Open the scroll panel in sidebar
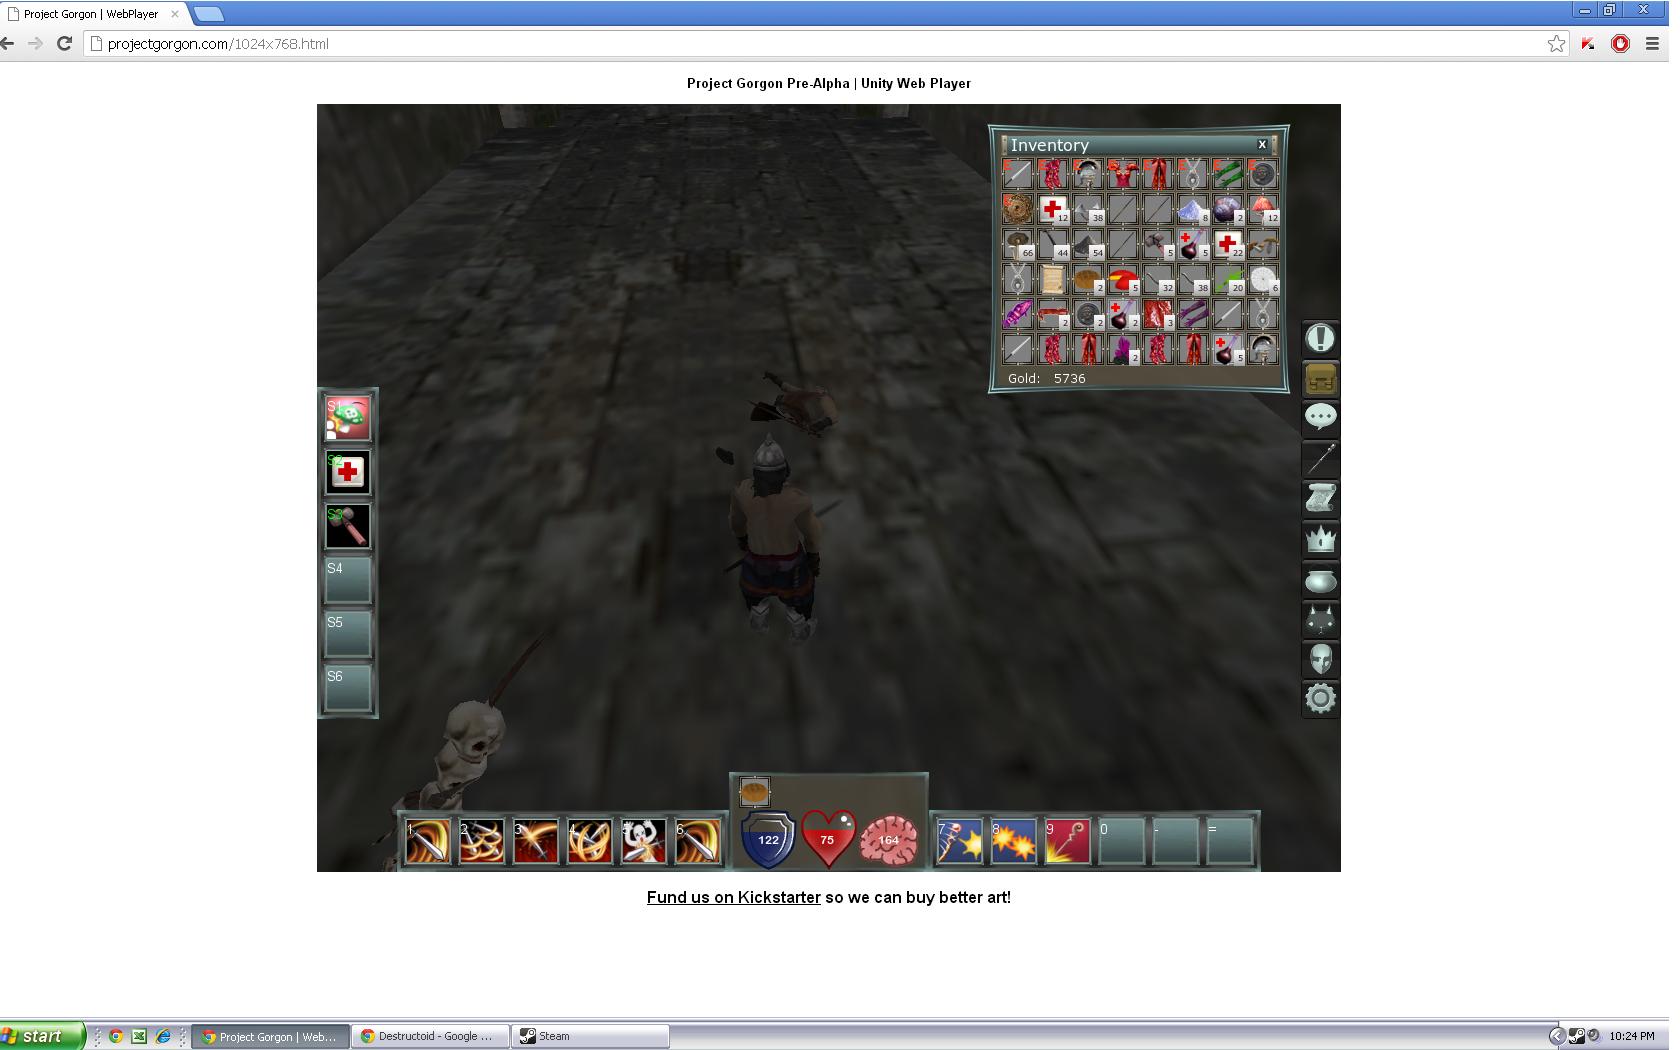The image size is (1680, 1050). coord(1320,498)
